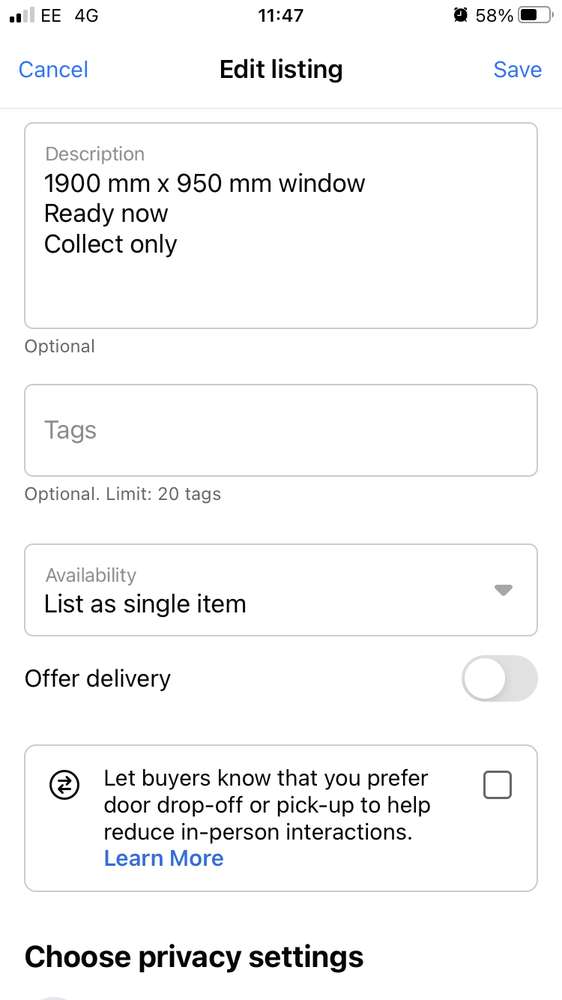Open the Learn More link
Image resolution: width=562 pixels, height=1000 pixels.
point(163,858)
